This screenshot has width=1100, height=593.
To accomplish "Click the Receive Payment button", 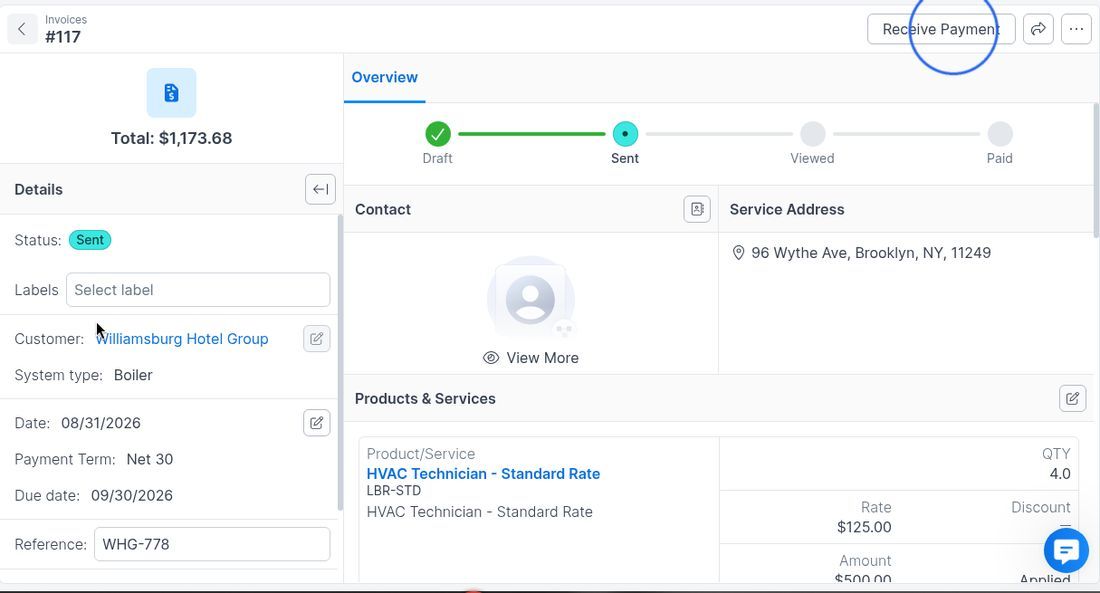I will pos(941,29).
